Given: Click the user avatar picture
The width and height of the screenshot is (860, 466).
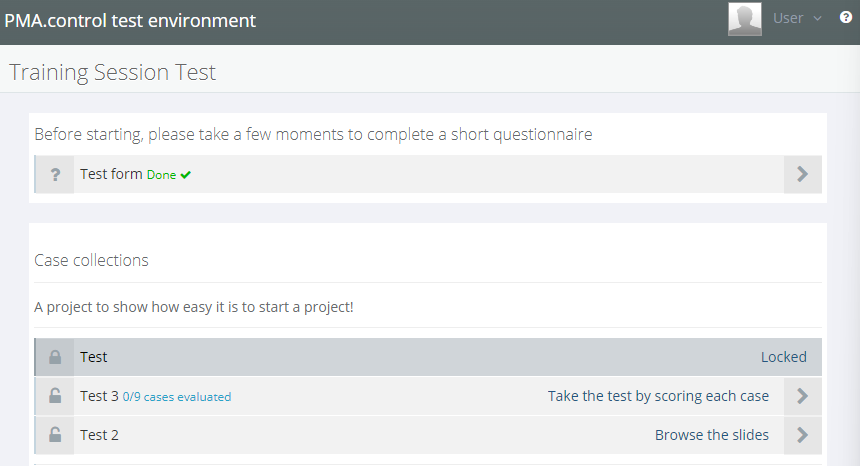Looking at the screenshot, I should [745, 19].
